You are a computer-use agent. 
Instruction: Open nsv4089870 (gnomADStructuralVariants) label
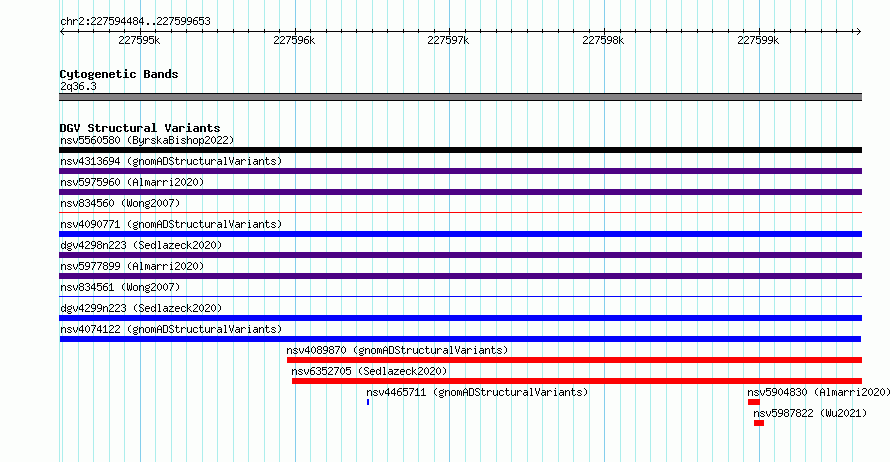(x=397, y=350)
